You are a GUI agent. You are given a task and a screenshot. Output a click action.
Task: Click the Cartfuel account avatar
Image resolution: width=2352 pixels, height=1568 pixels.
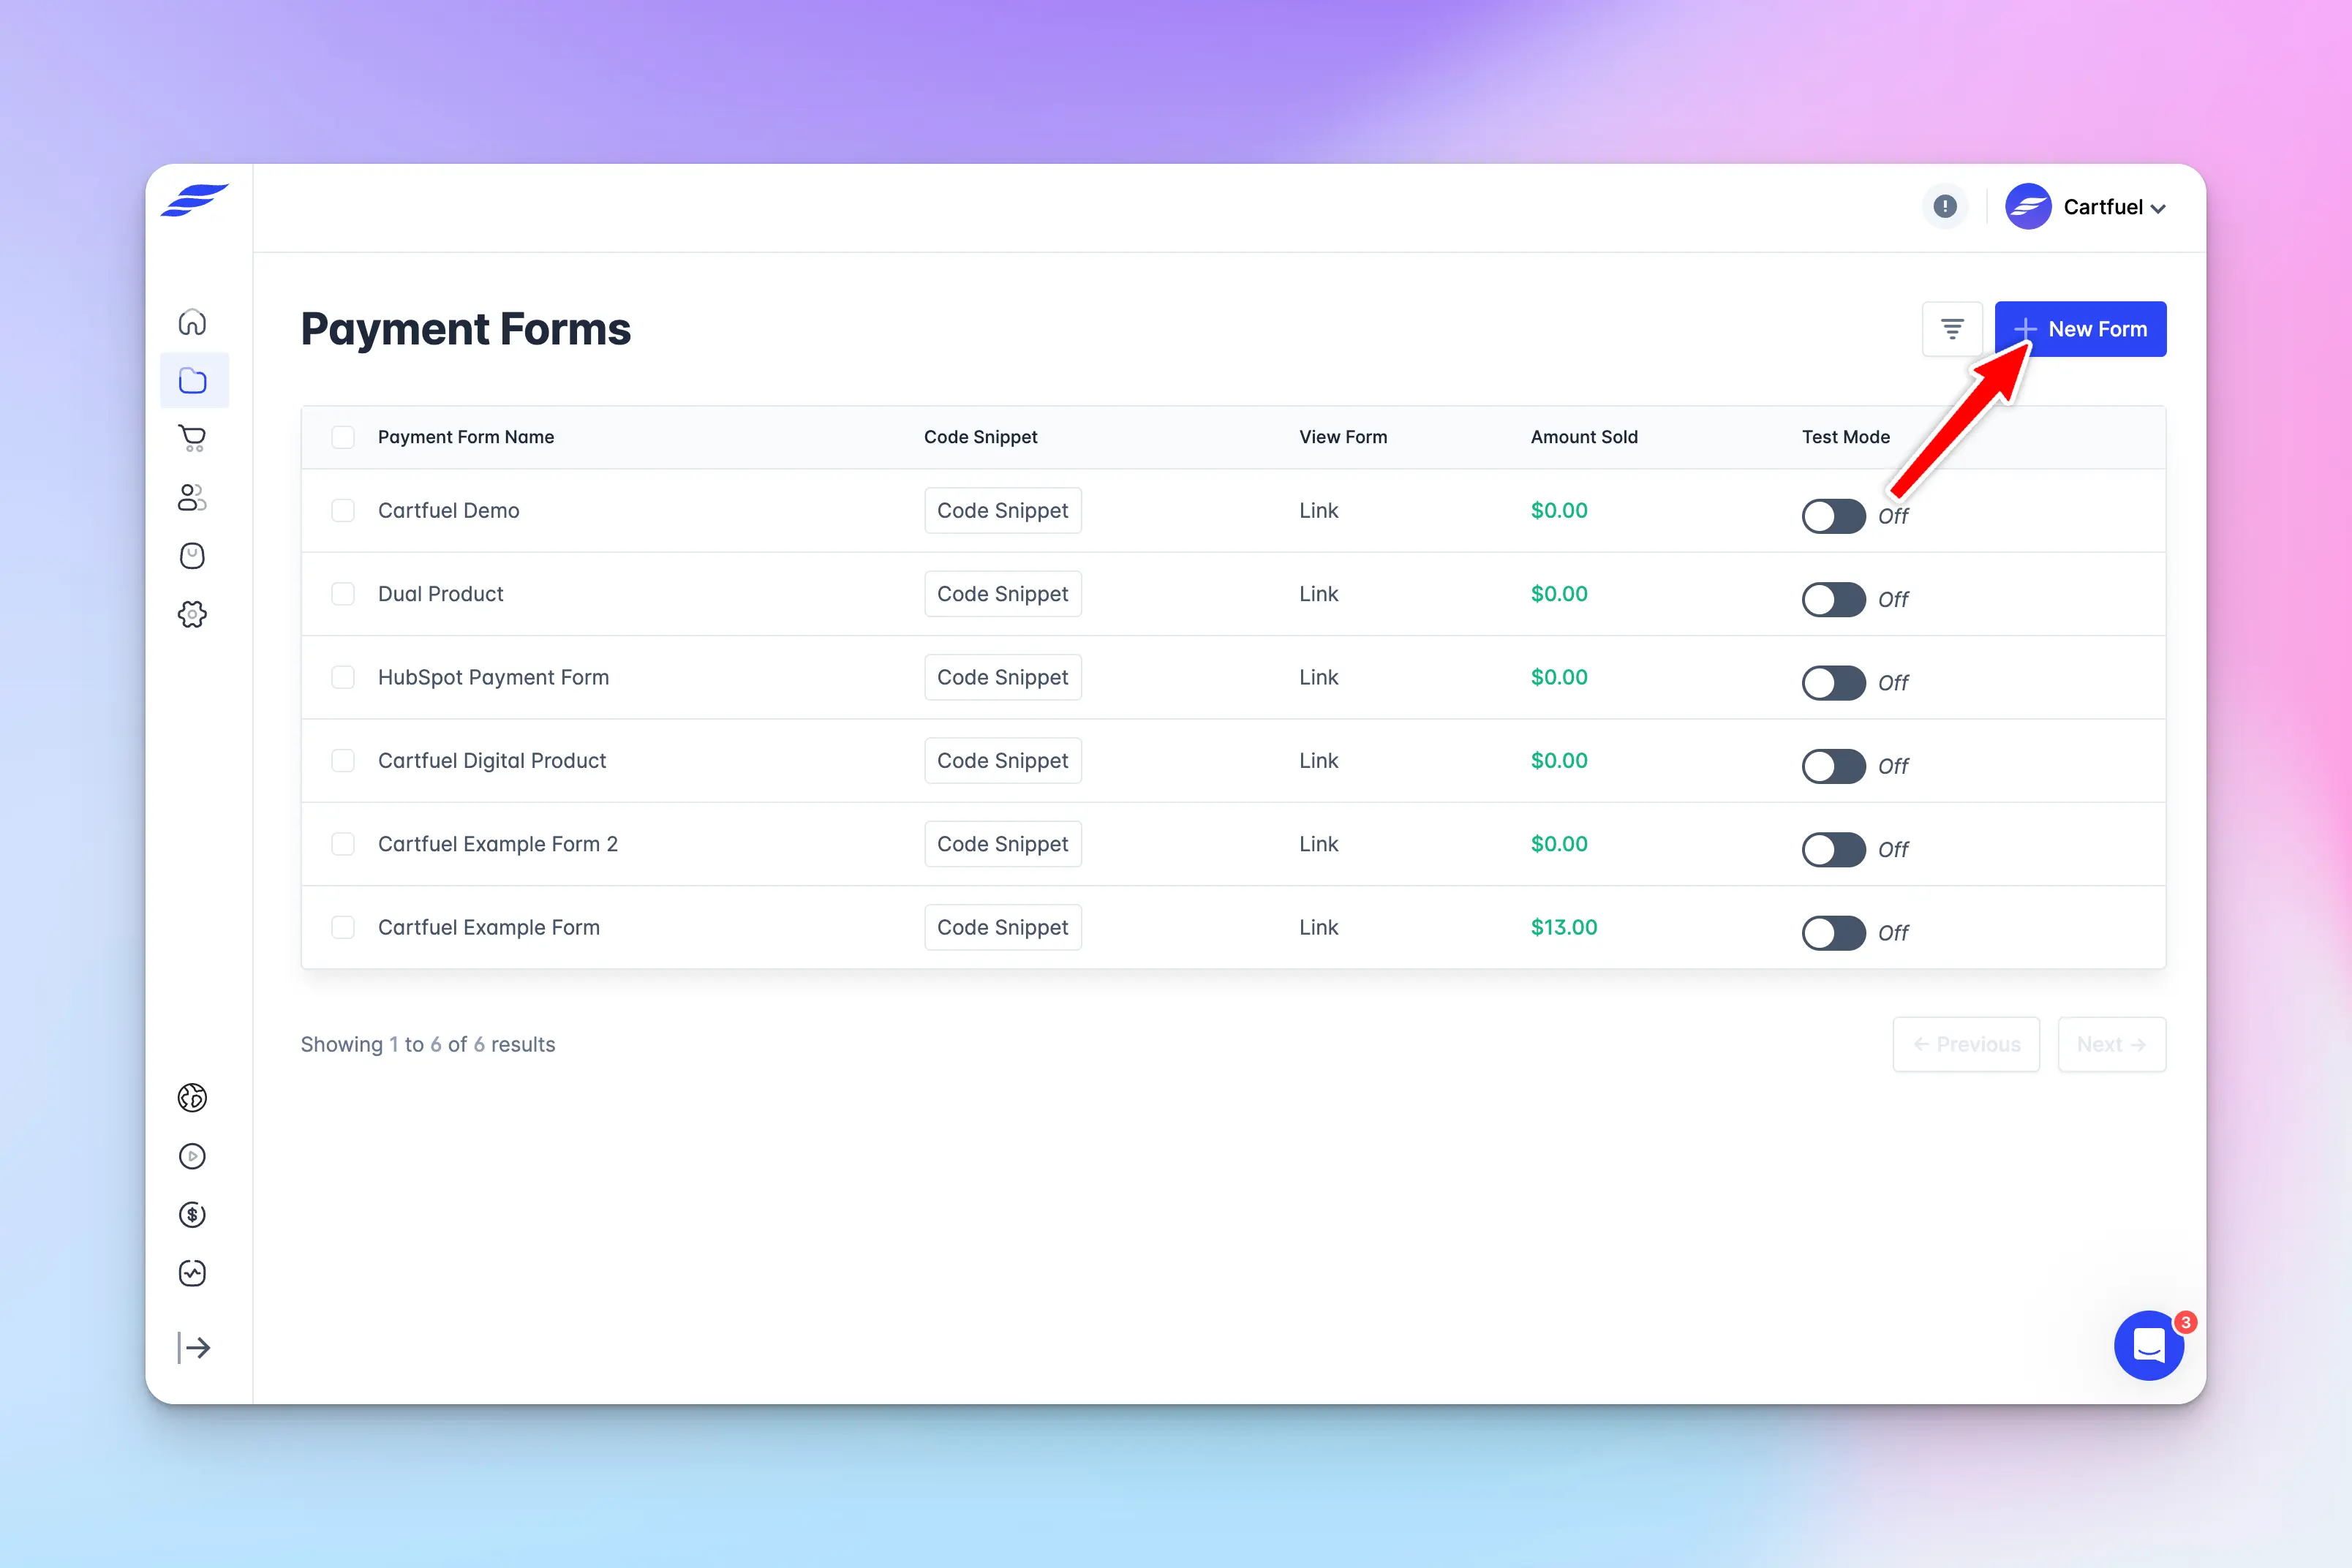point(2028,207)
